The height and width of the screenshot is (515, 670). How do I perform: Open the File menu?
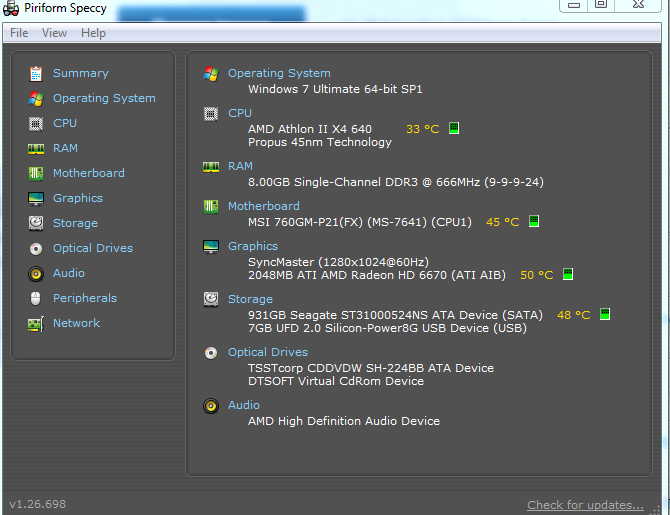pos(19,33)
